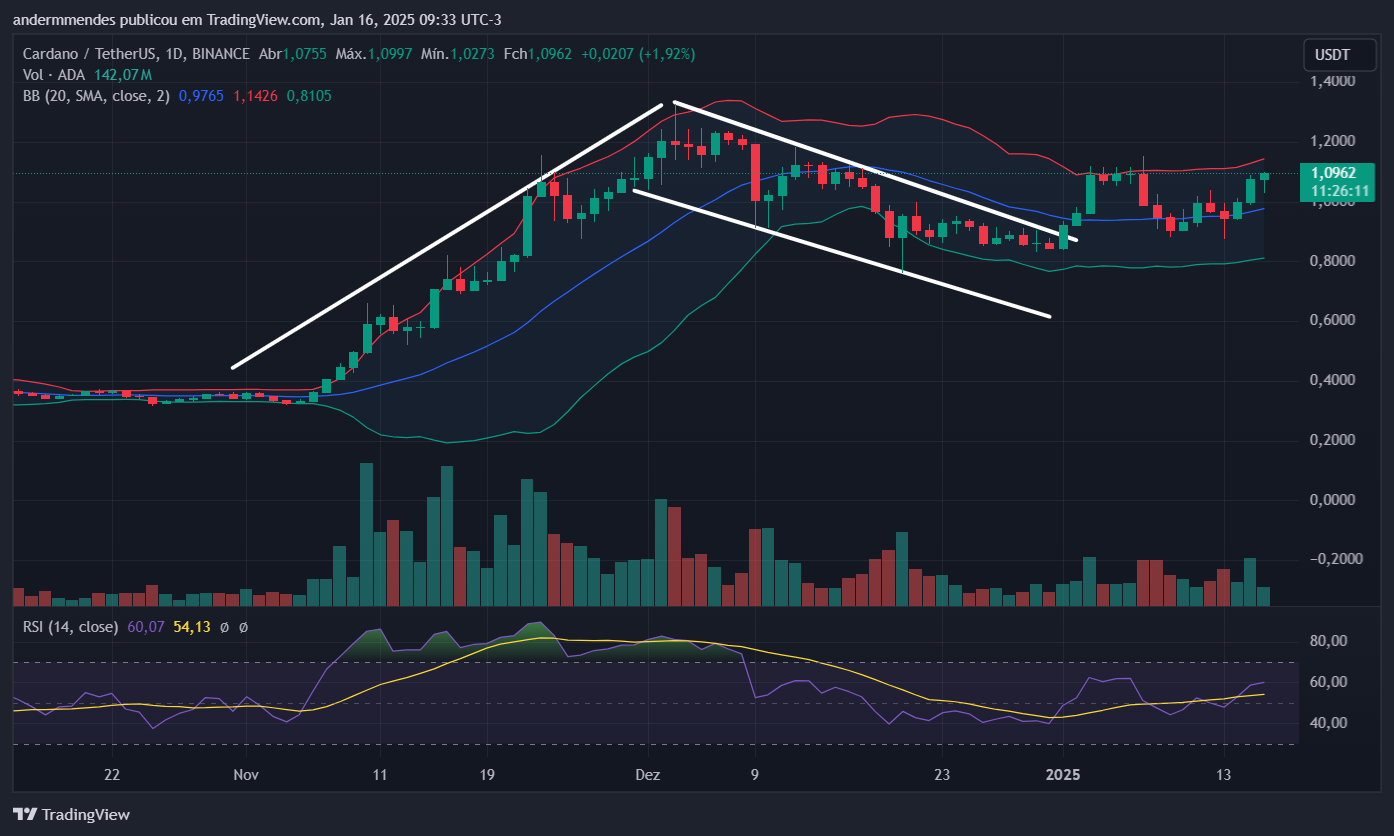
Task: Select the Vol · ADA indicator legend
Action: (56, 74)
